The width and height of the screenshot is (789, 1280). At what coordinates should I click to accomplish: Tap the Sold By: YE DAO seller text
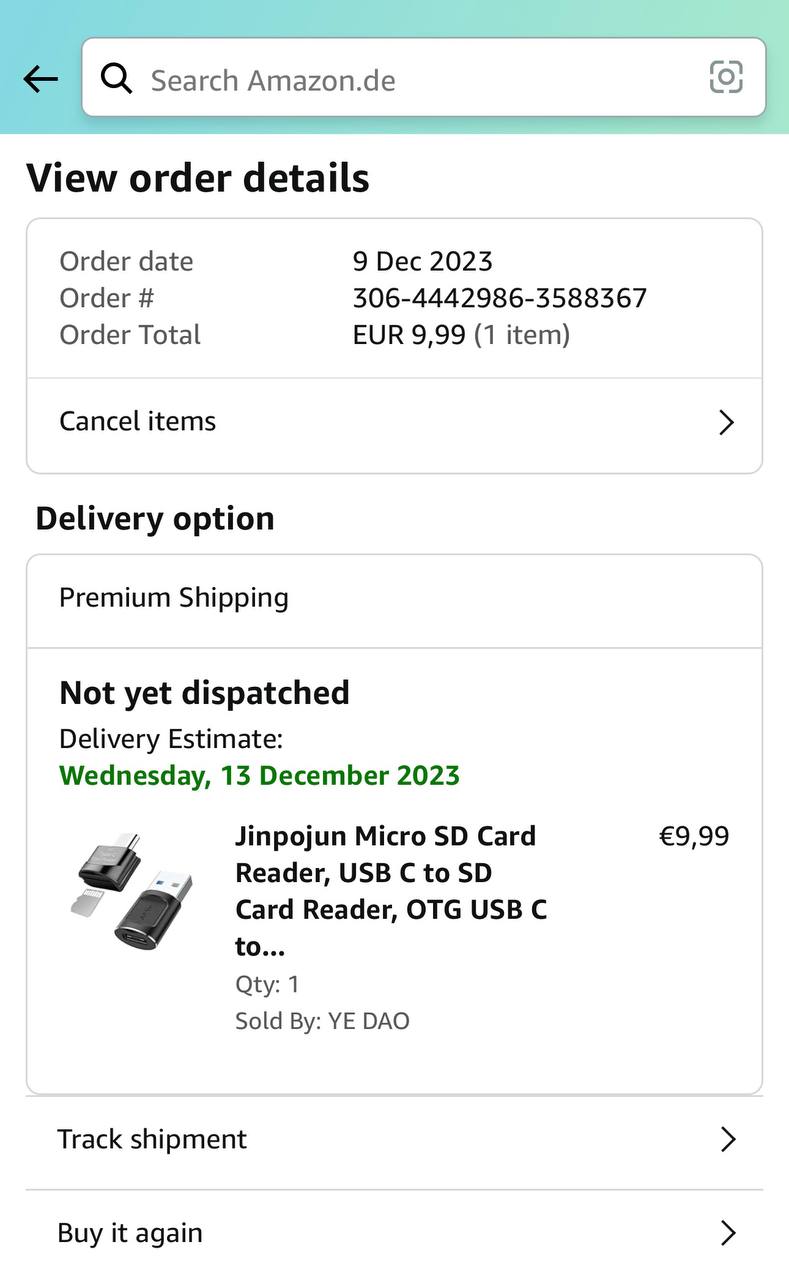[322, 1021]
